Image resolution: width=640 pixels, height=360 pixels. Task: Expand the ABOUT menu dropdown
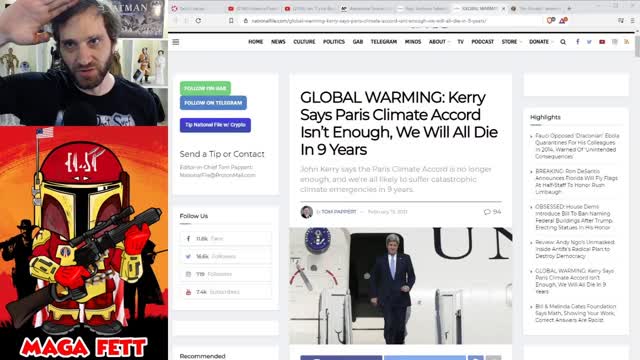click(x=439, y=42)
